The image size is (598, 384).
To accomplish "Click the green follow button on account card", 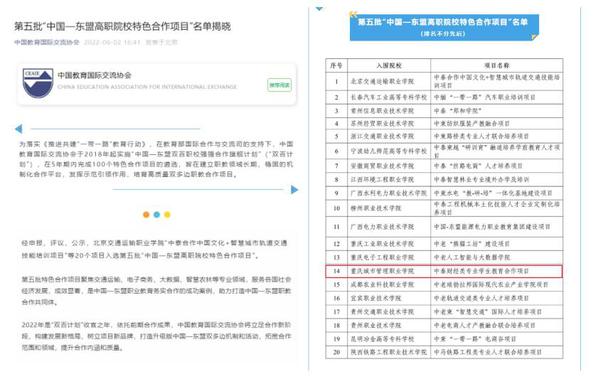I will click(x=280, y=85).
